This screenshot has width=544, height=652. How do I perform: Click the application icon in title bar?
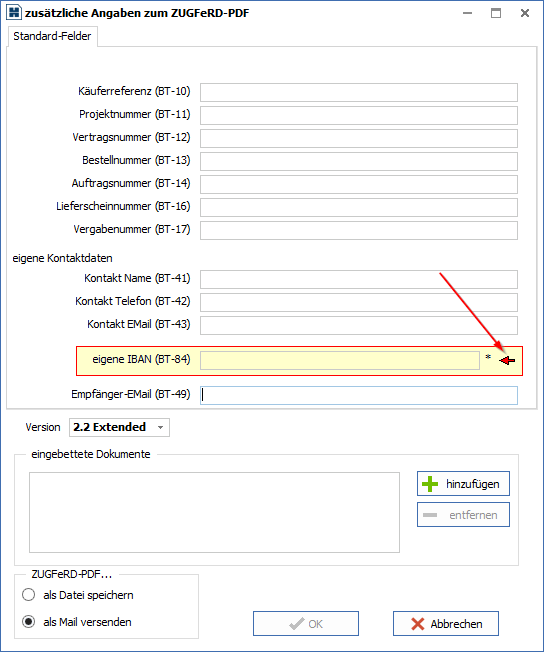(x=14, y=12)
